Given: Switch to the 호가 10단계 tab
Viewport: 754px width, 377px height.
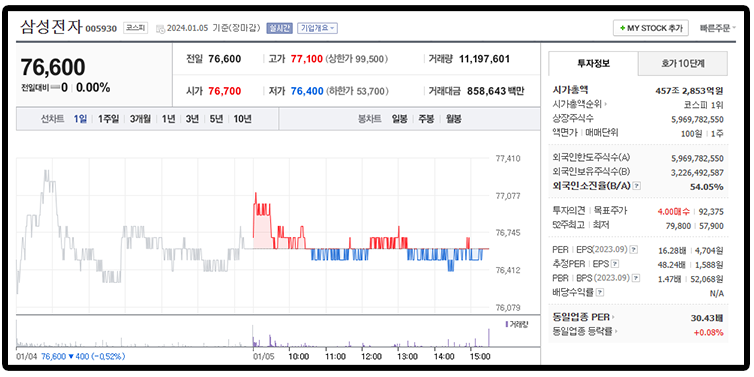Looking at the screenshot, I should tap(683, 63).
